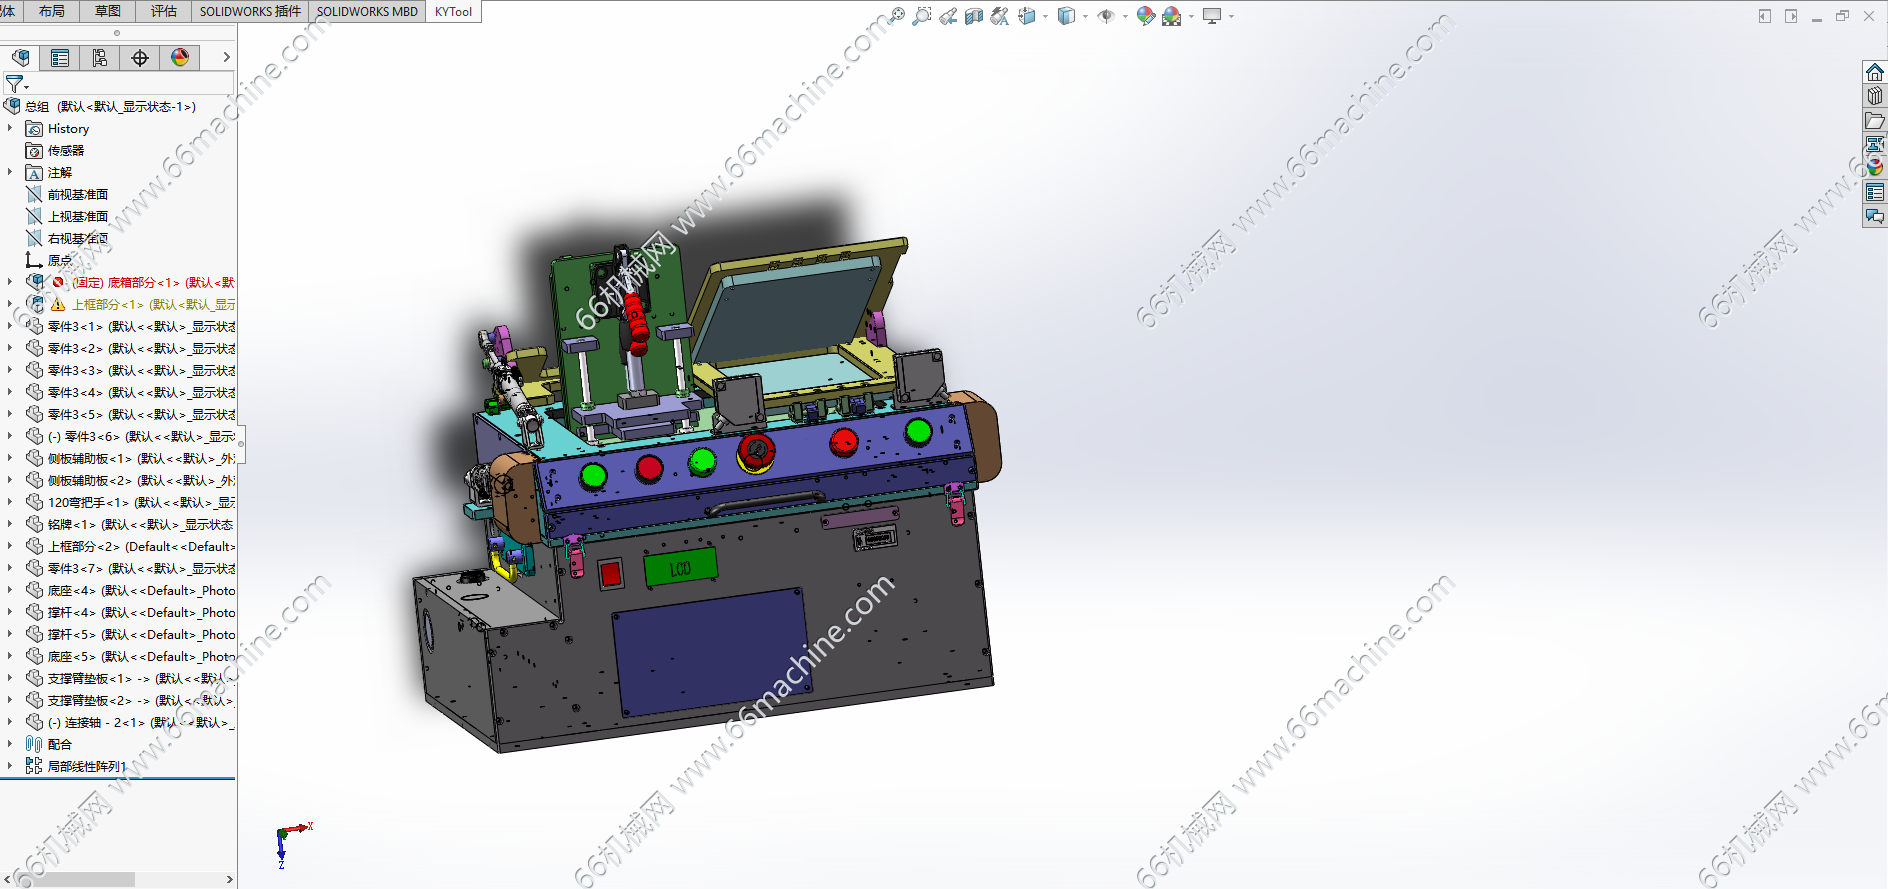Viewport: 1888px width, 889px height.
Task: Open View Orientation dropdown arrow
Action: point(1045,16)
